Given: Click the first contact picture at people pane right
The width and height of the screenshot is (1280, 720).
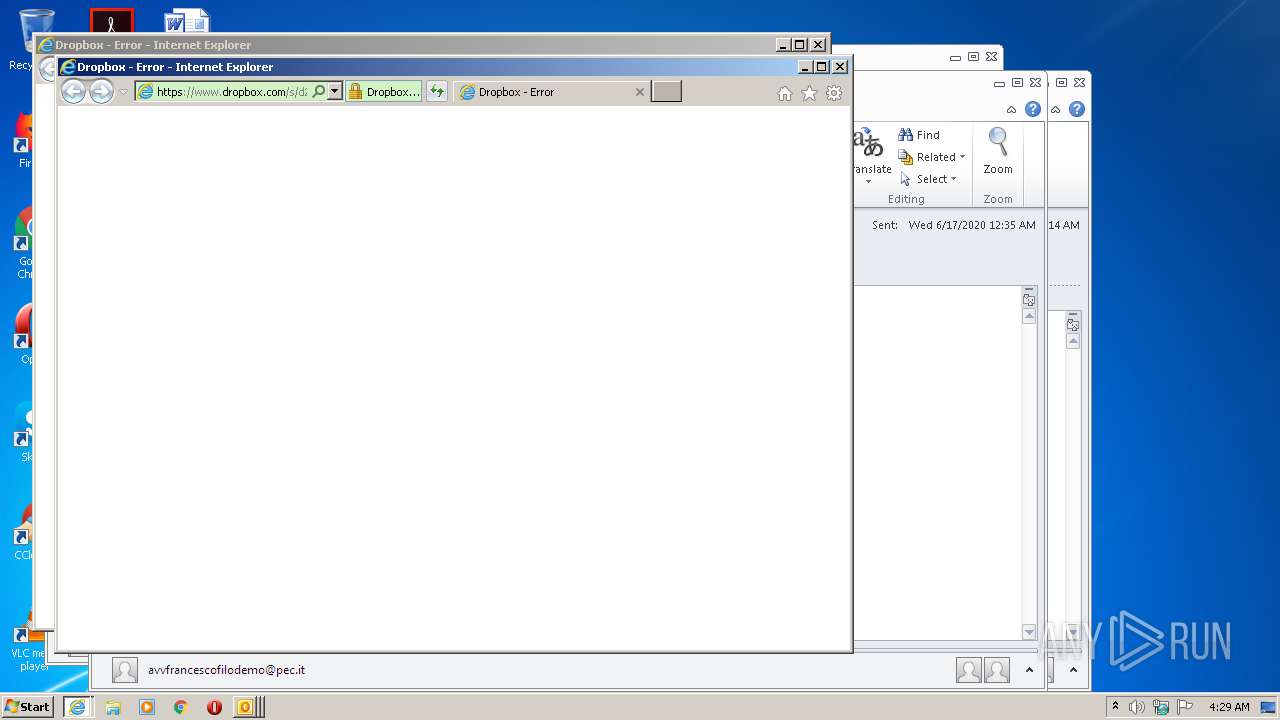Looking at the screenshot, I should (x=969, y=670).
